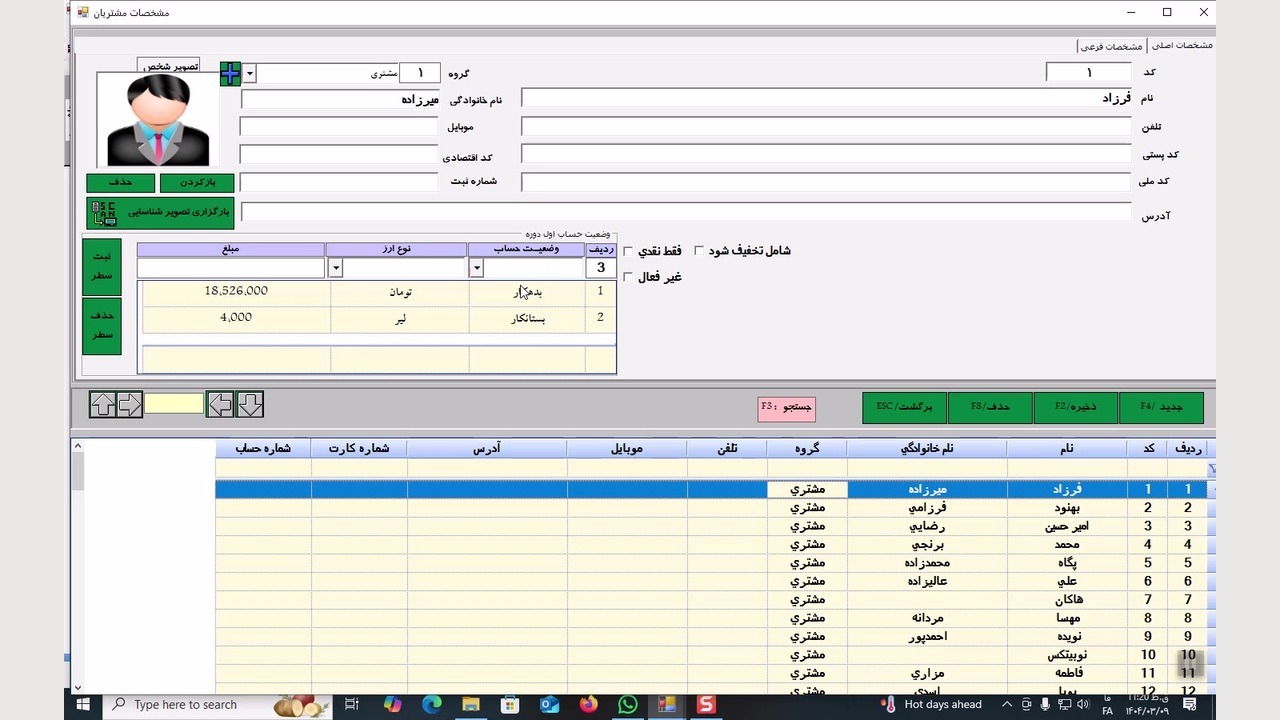
Task: Click the Windows taskbar search box
Action: pos(217,705)
